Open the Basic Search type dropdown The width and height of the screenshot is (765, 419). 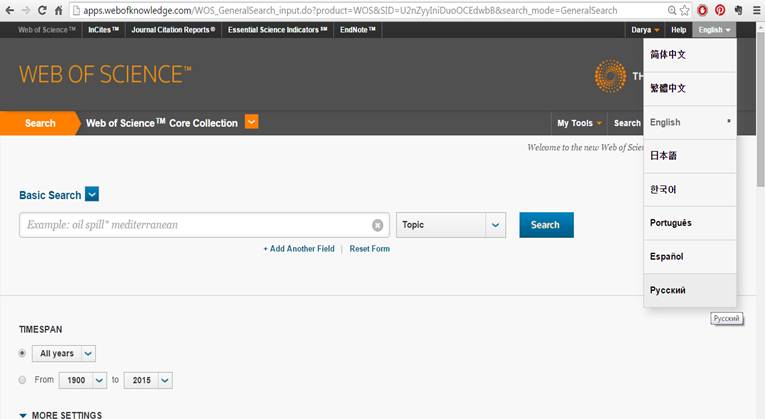pos(92,195)
